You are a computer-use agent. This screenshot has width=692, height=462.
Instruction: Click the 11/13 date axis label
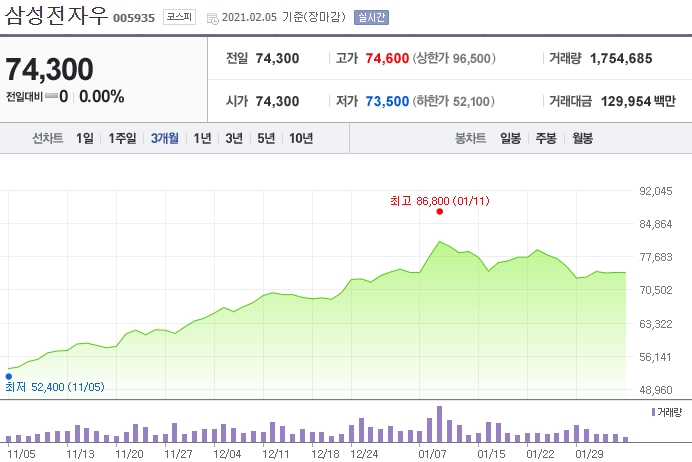click(x=80, y=454)
